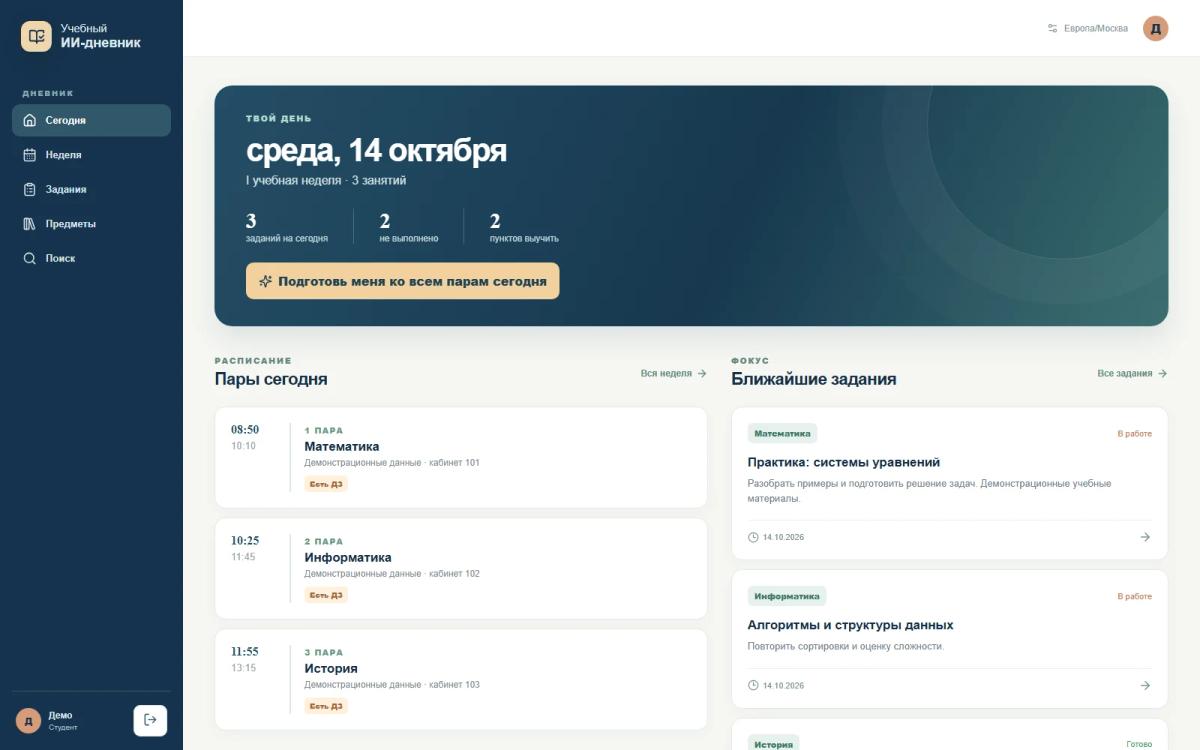Screen dimensions: 1200x750
Task: Click arrow next to Все задания
Action: 1162,373
